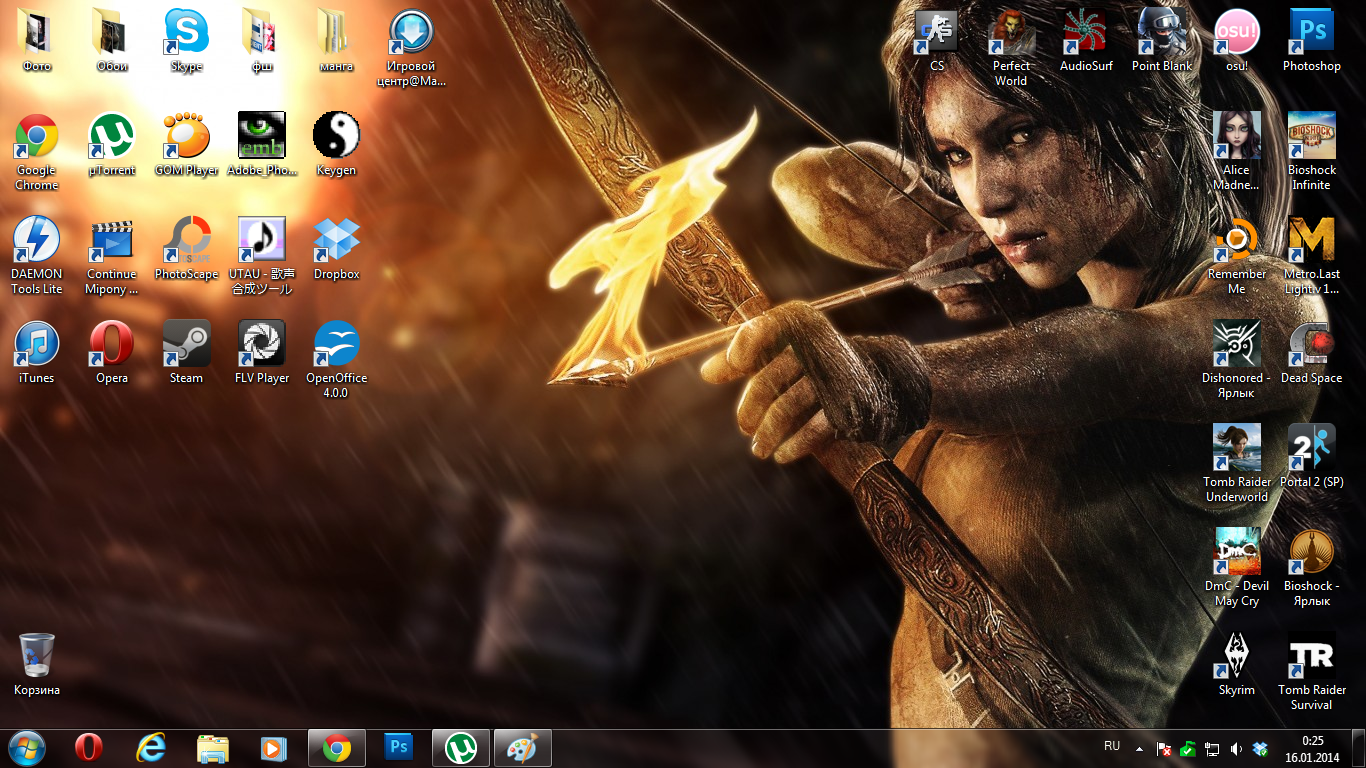This screenshot has height=768, width=1366.
Task: Open FLV Player shortcut
Action: 261,352
